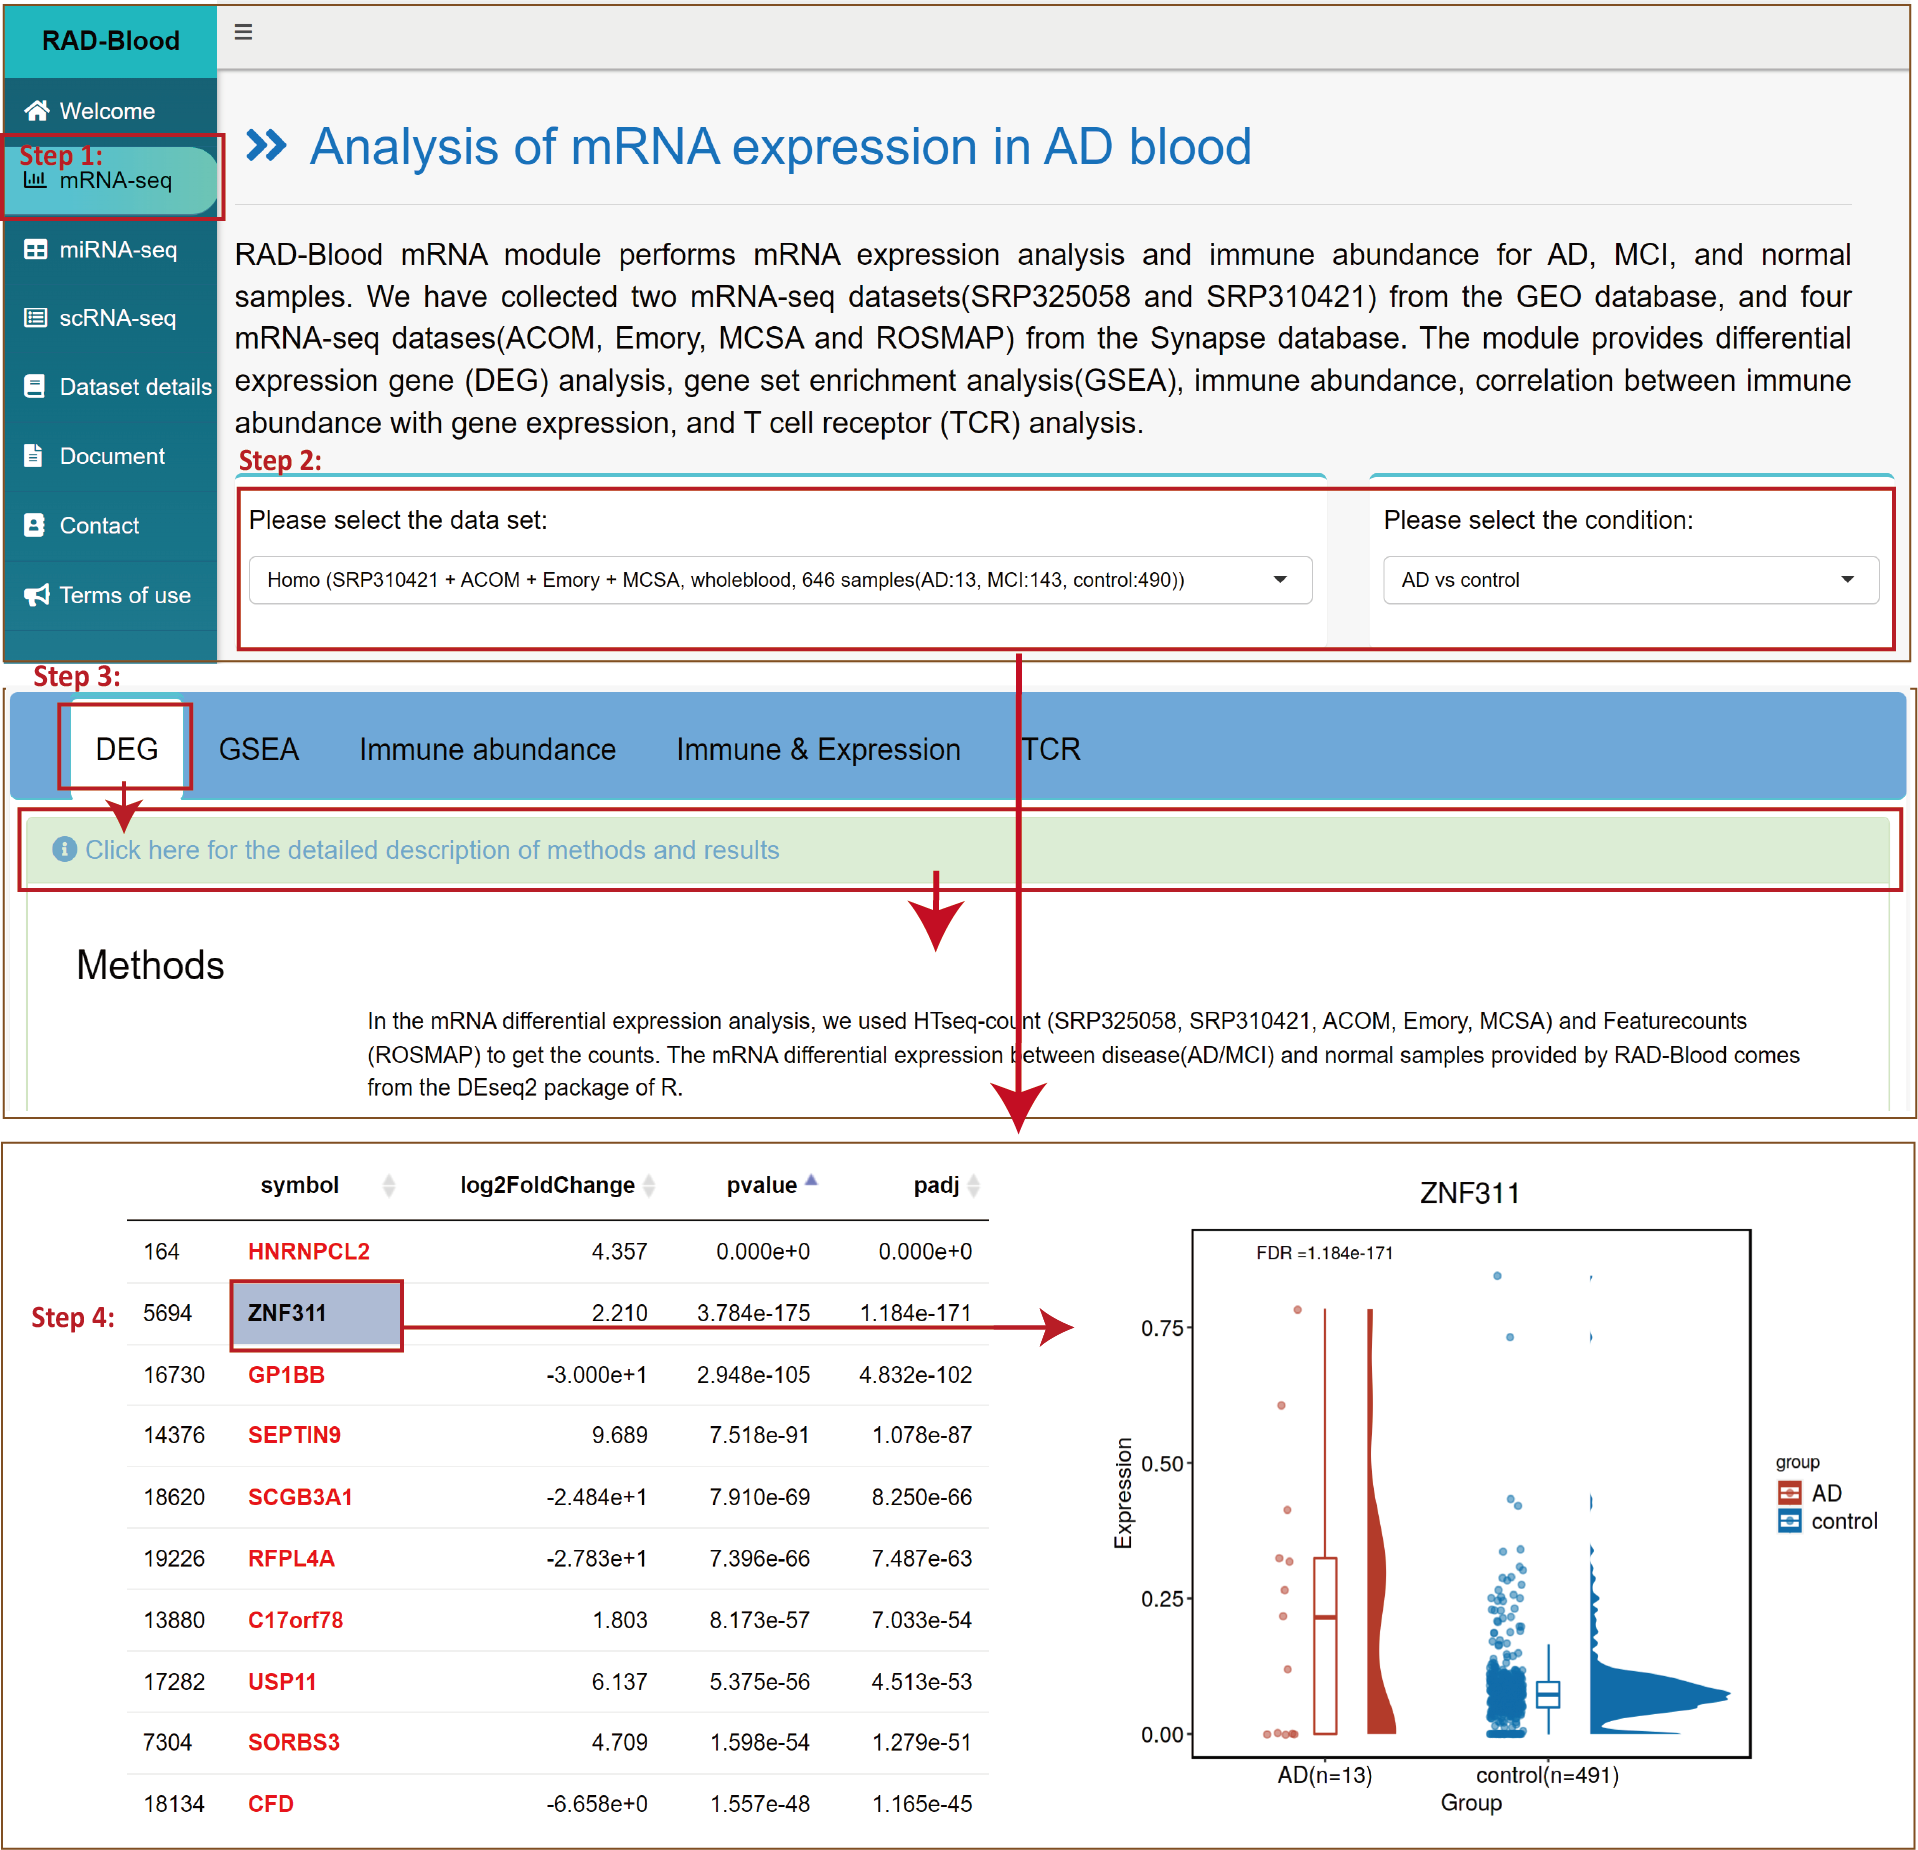
Task: Click the RAD-Blood logo title
Action: (x=111, y=40)
